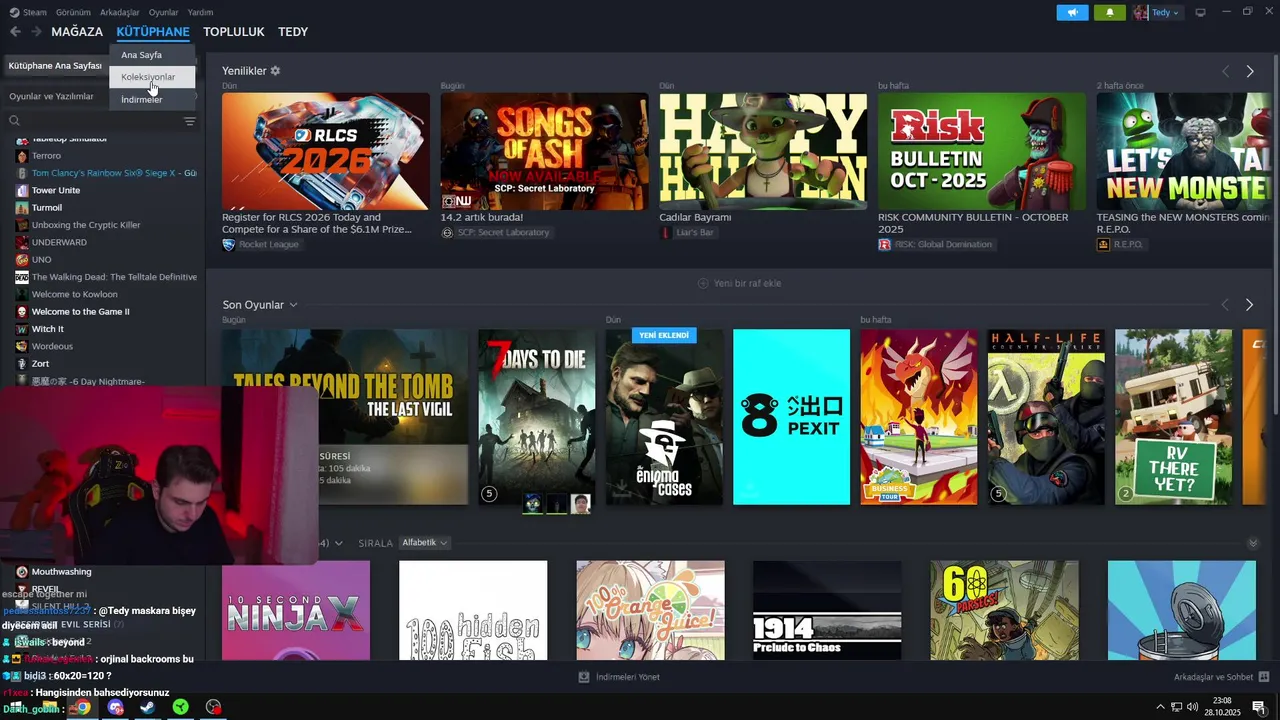Open the Happy Halloween news thumbnail
This screenshot has width=1280, height=720.
763,151
